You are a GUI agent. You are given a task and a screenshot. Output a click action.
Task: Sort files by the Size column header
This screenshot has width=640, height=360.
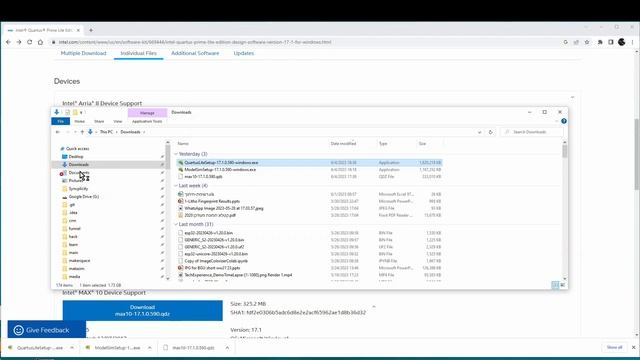point(422,144)
